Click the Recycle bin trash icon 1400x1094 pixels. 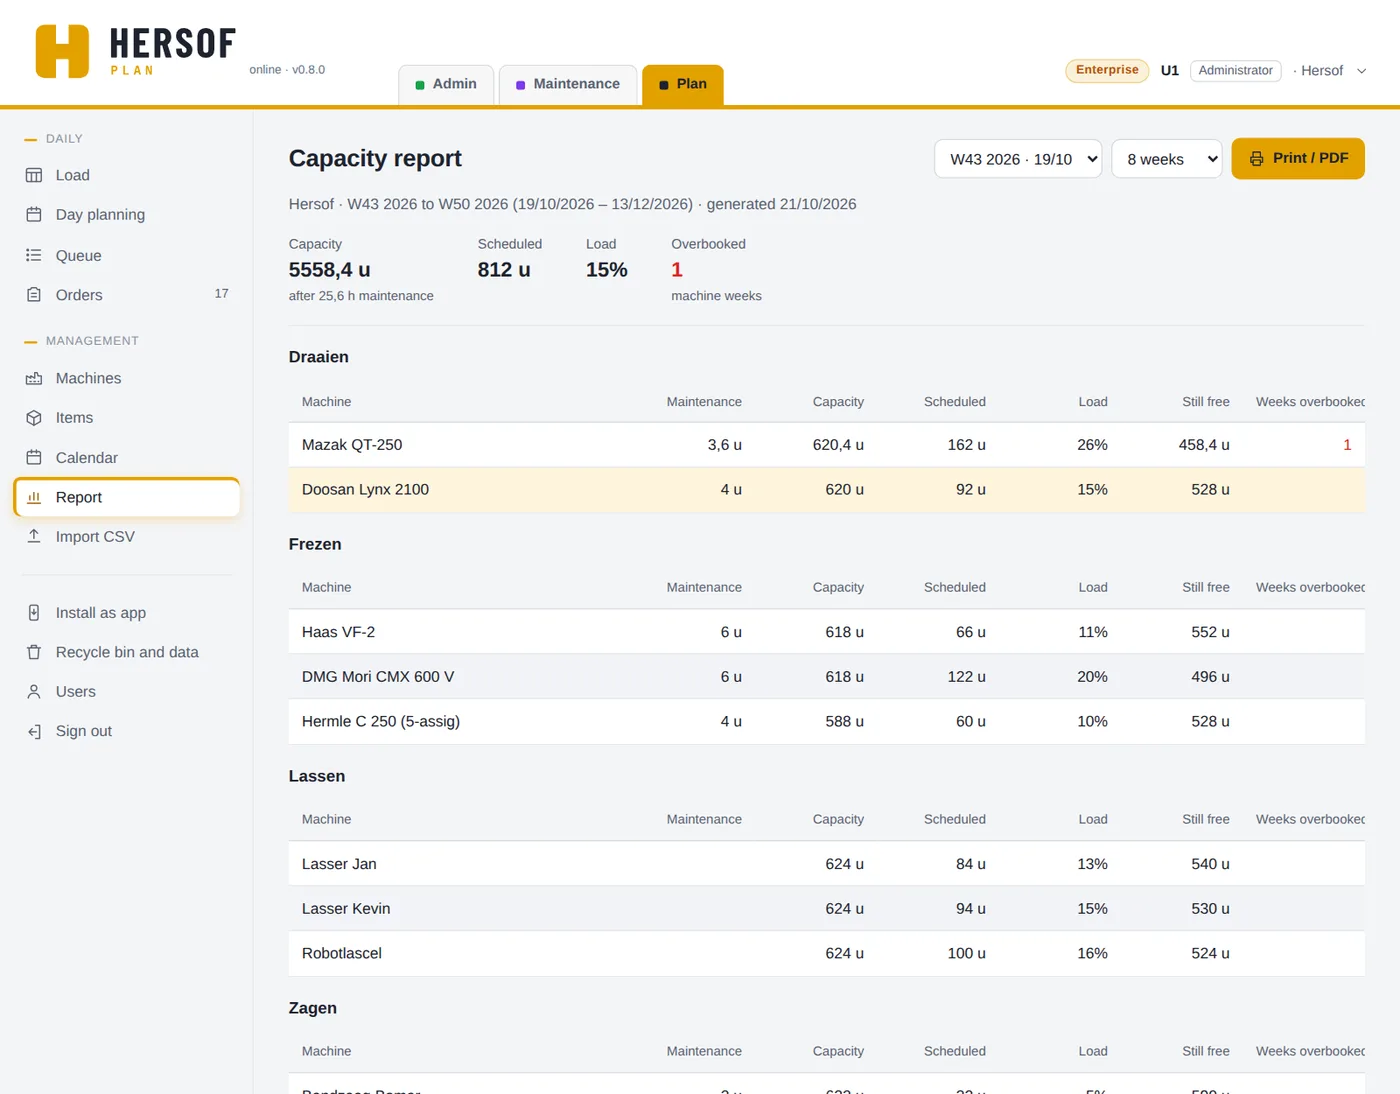[34, 652]
